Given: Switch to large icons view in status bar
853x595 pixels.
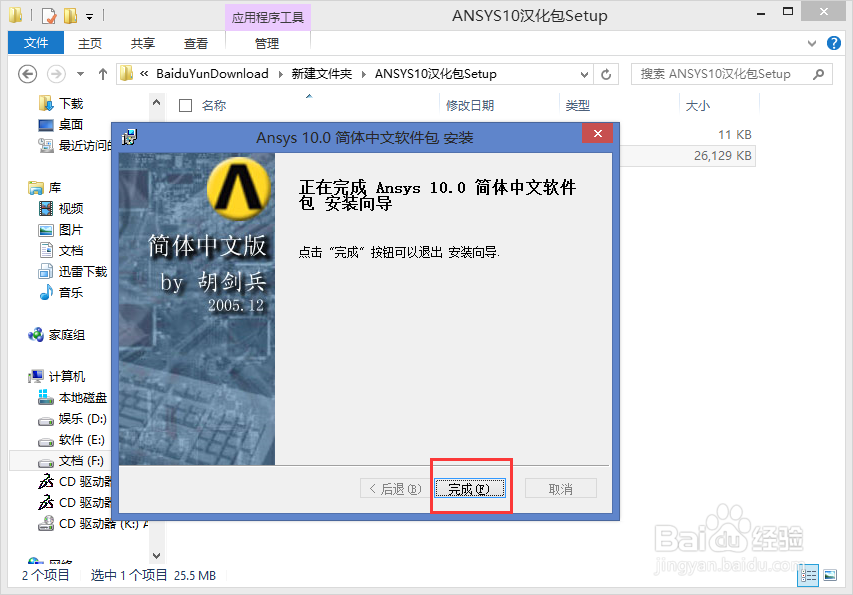Looking at the screenshot, I should coord(831,575).
